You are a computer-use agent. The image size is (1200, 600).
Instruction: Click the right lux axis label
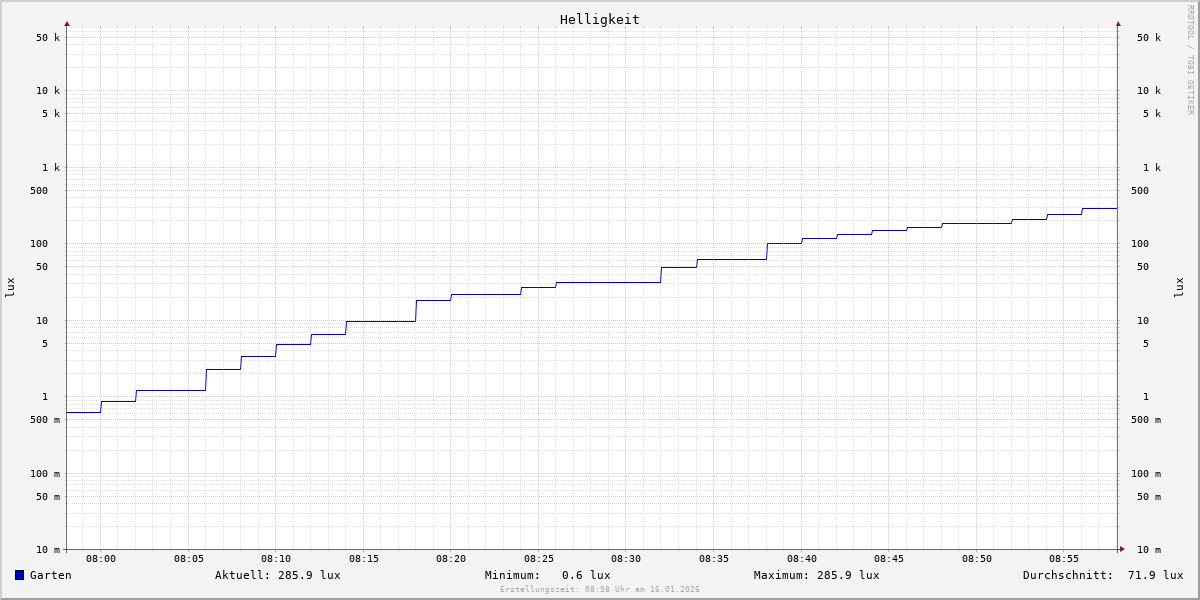click(1180, 288)
